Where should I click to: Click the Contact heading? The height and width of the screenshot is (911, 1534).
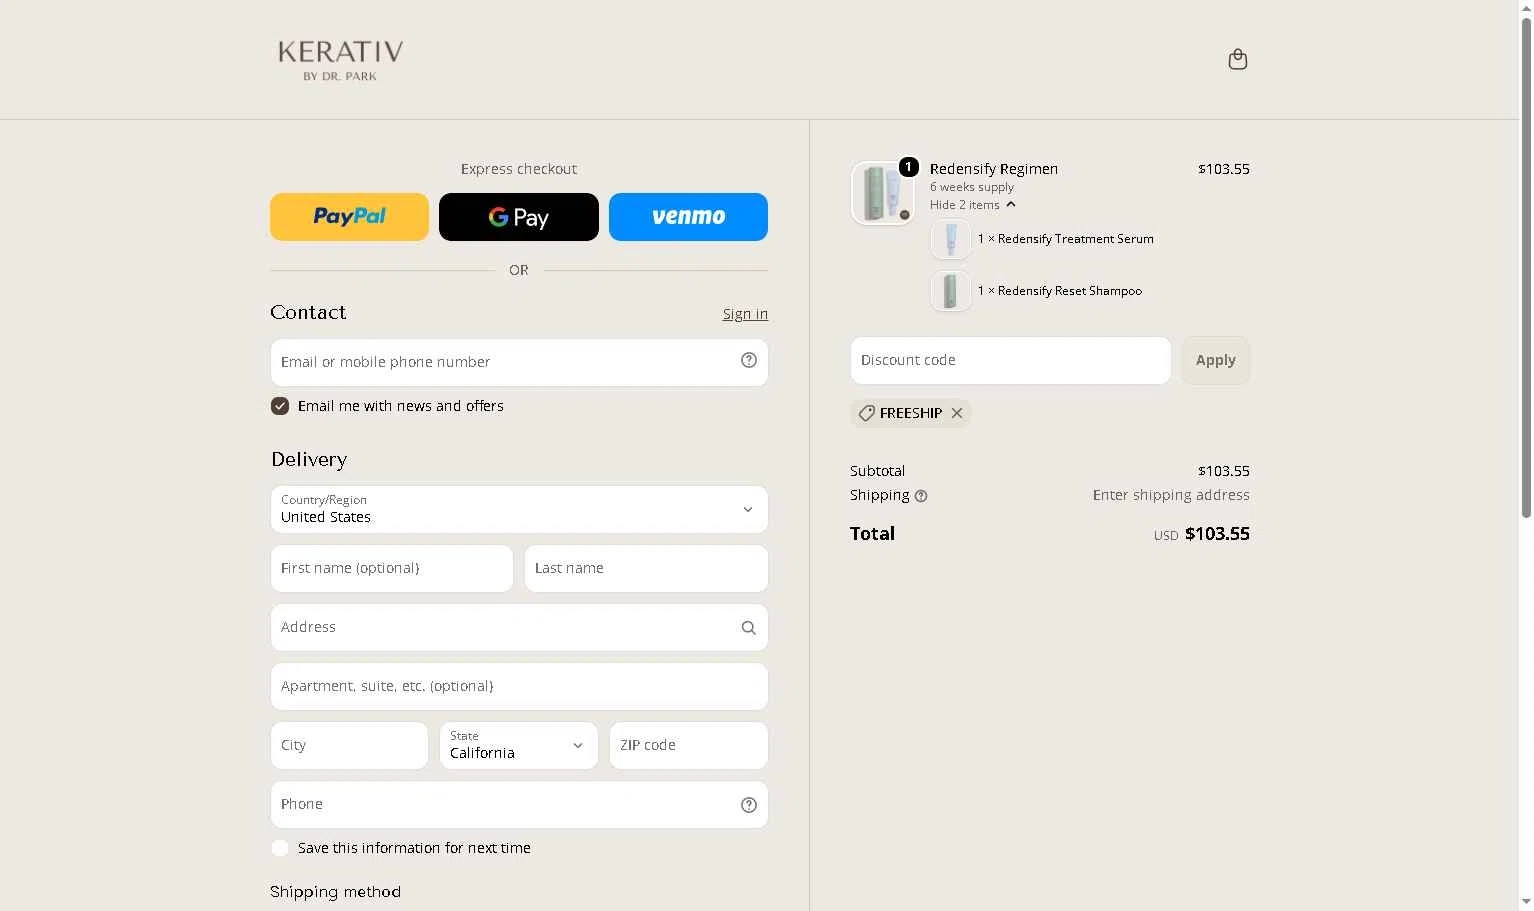308,312
